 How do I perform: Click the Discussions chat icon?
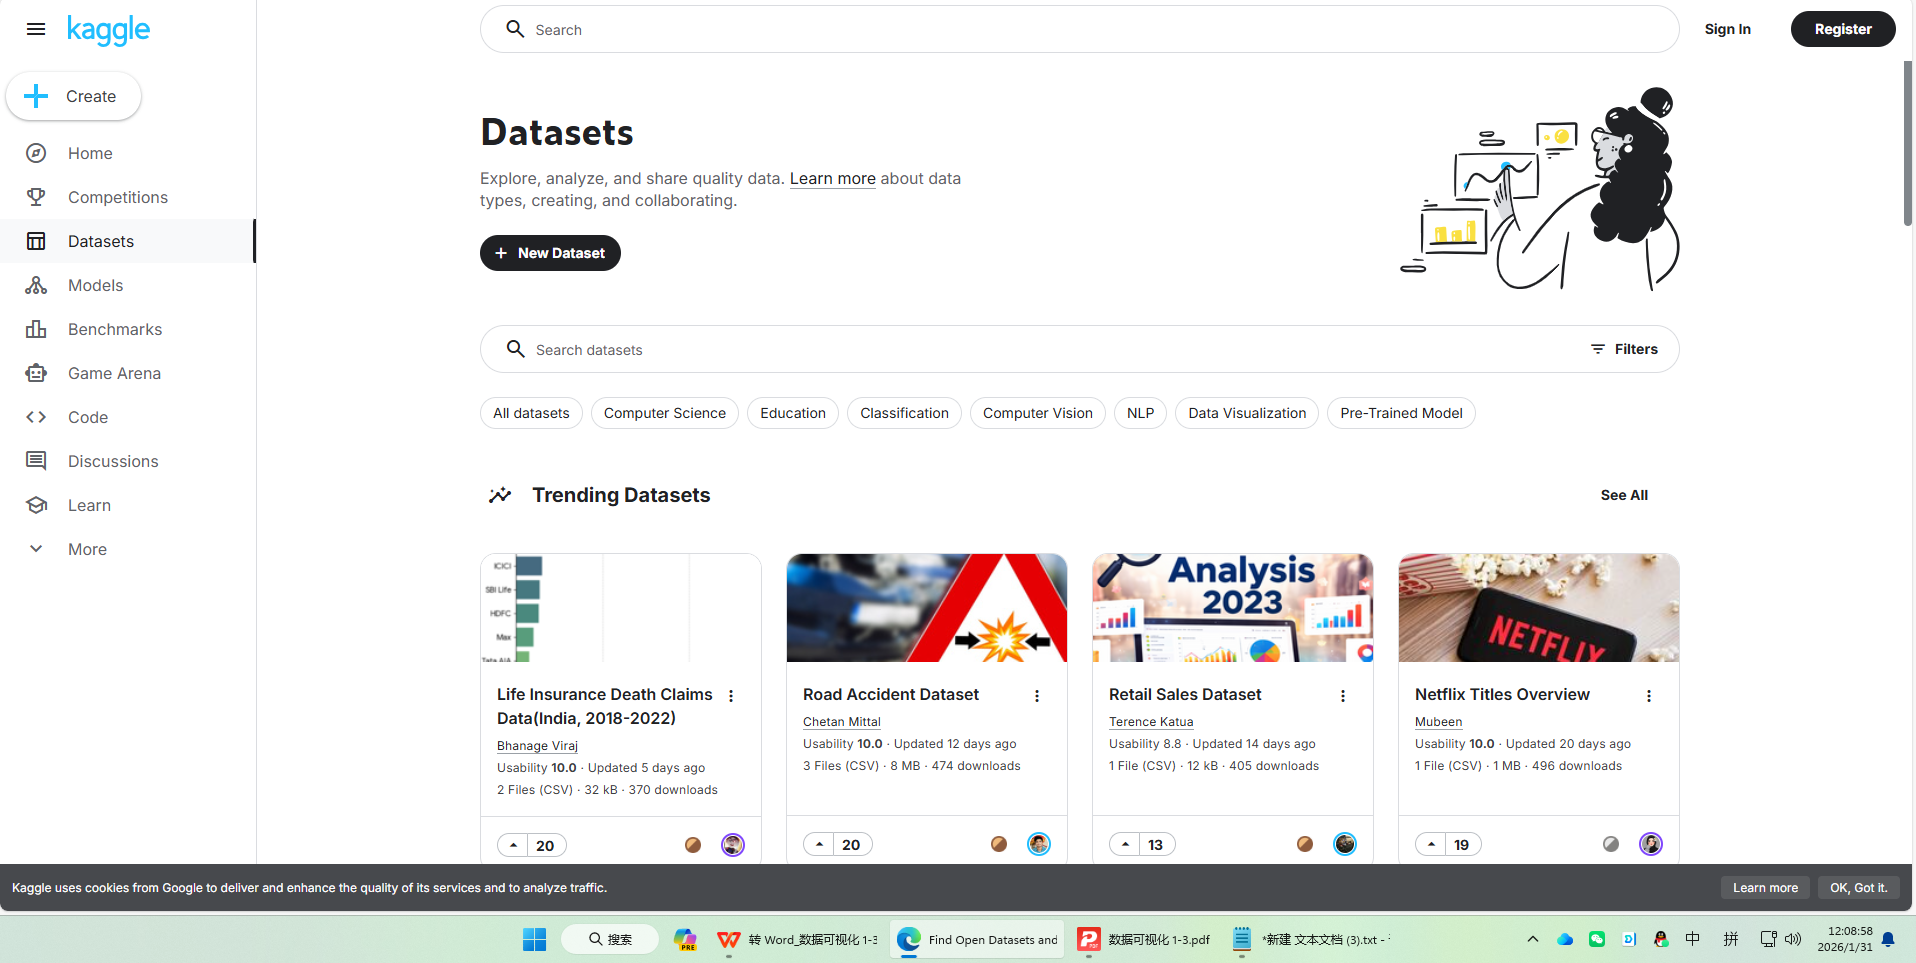click(x=36, y=461)
